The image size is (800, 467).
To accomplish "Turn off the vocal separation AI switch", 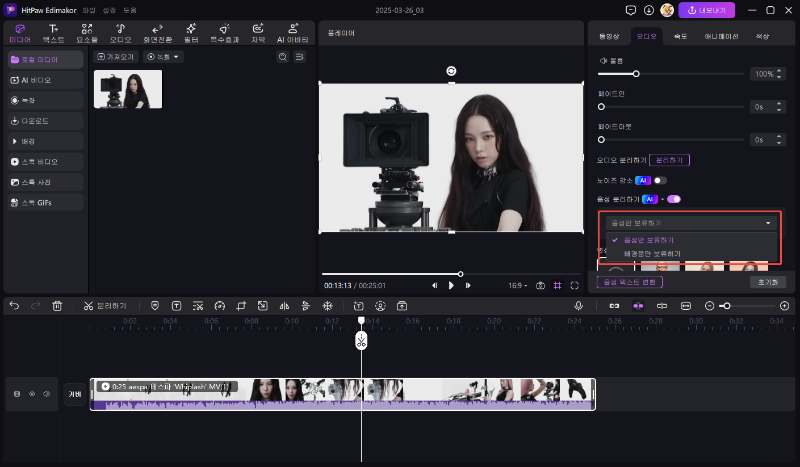I will click(x=673, y=199).
